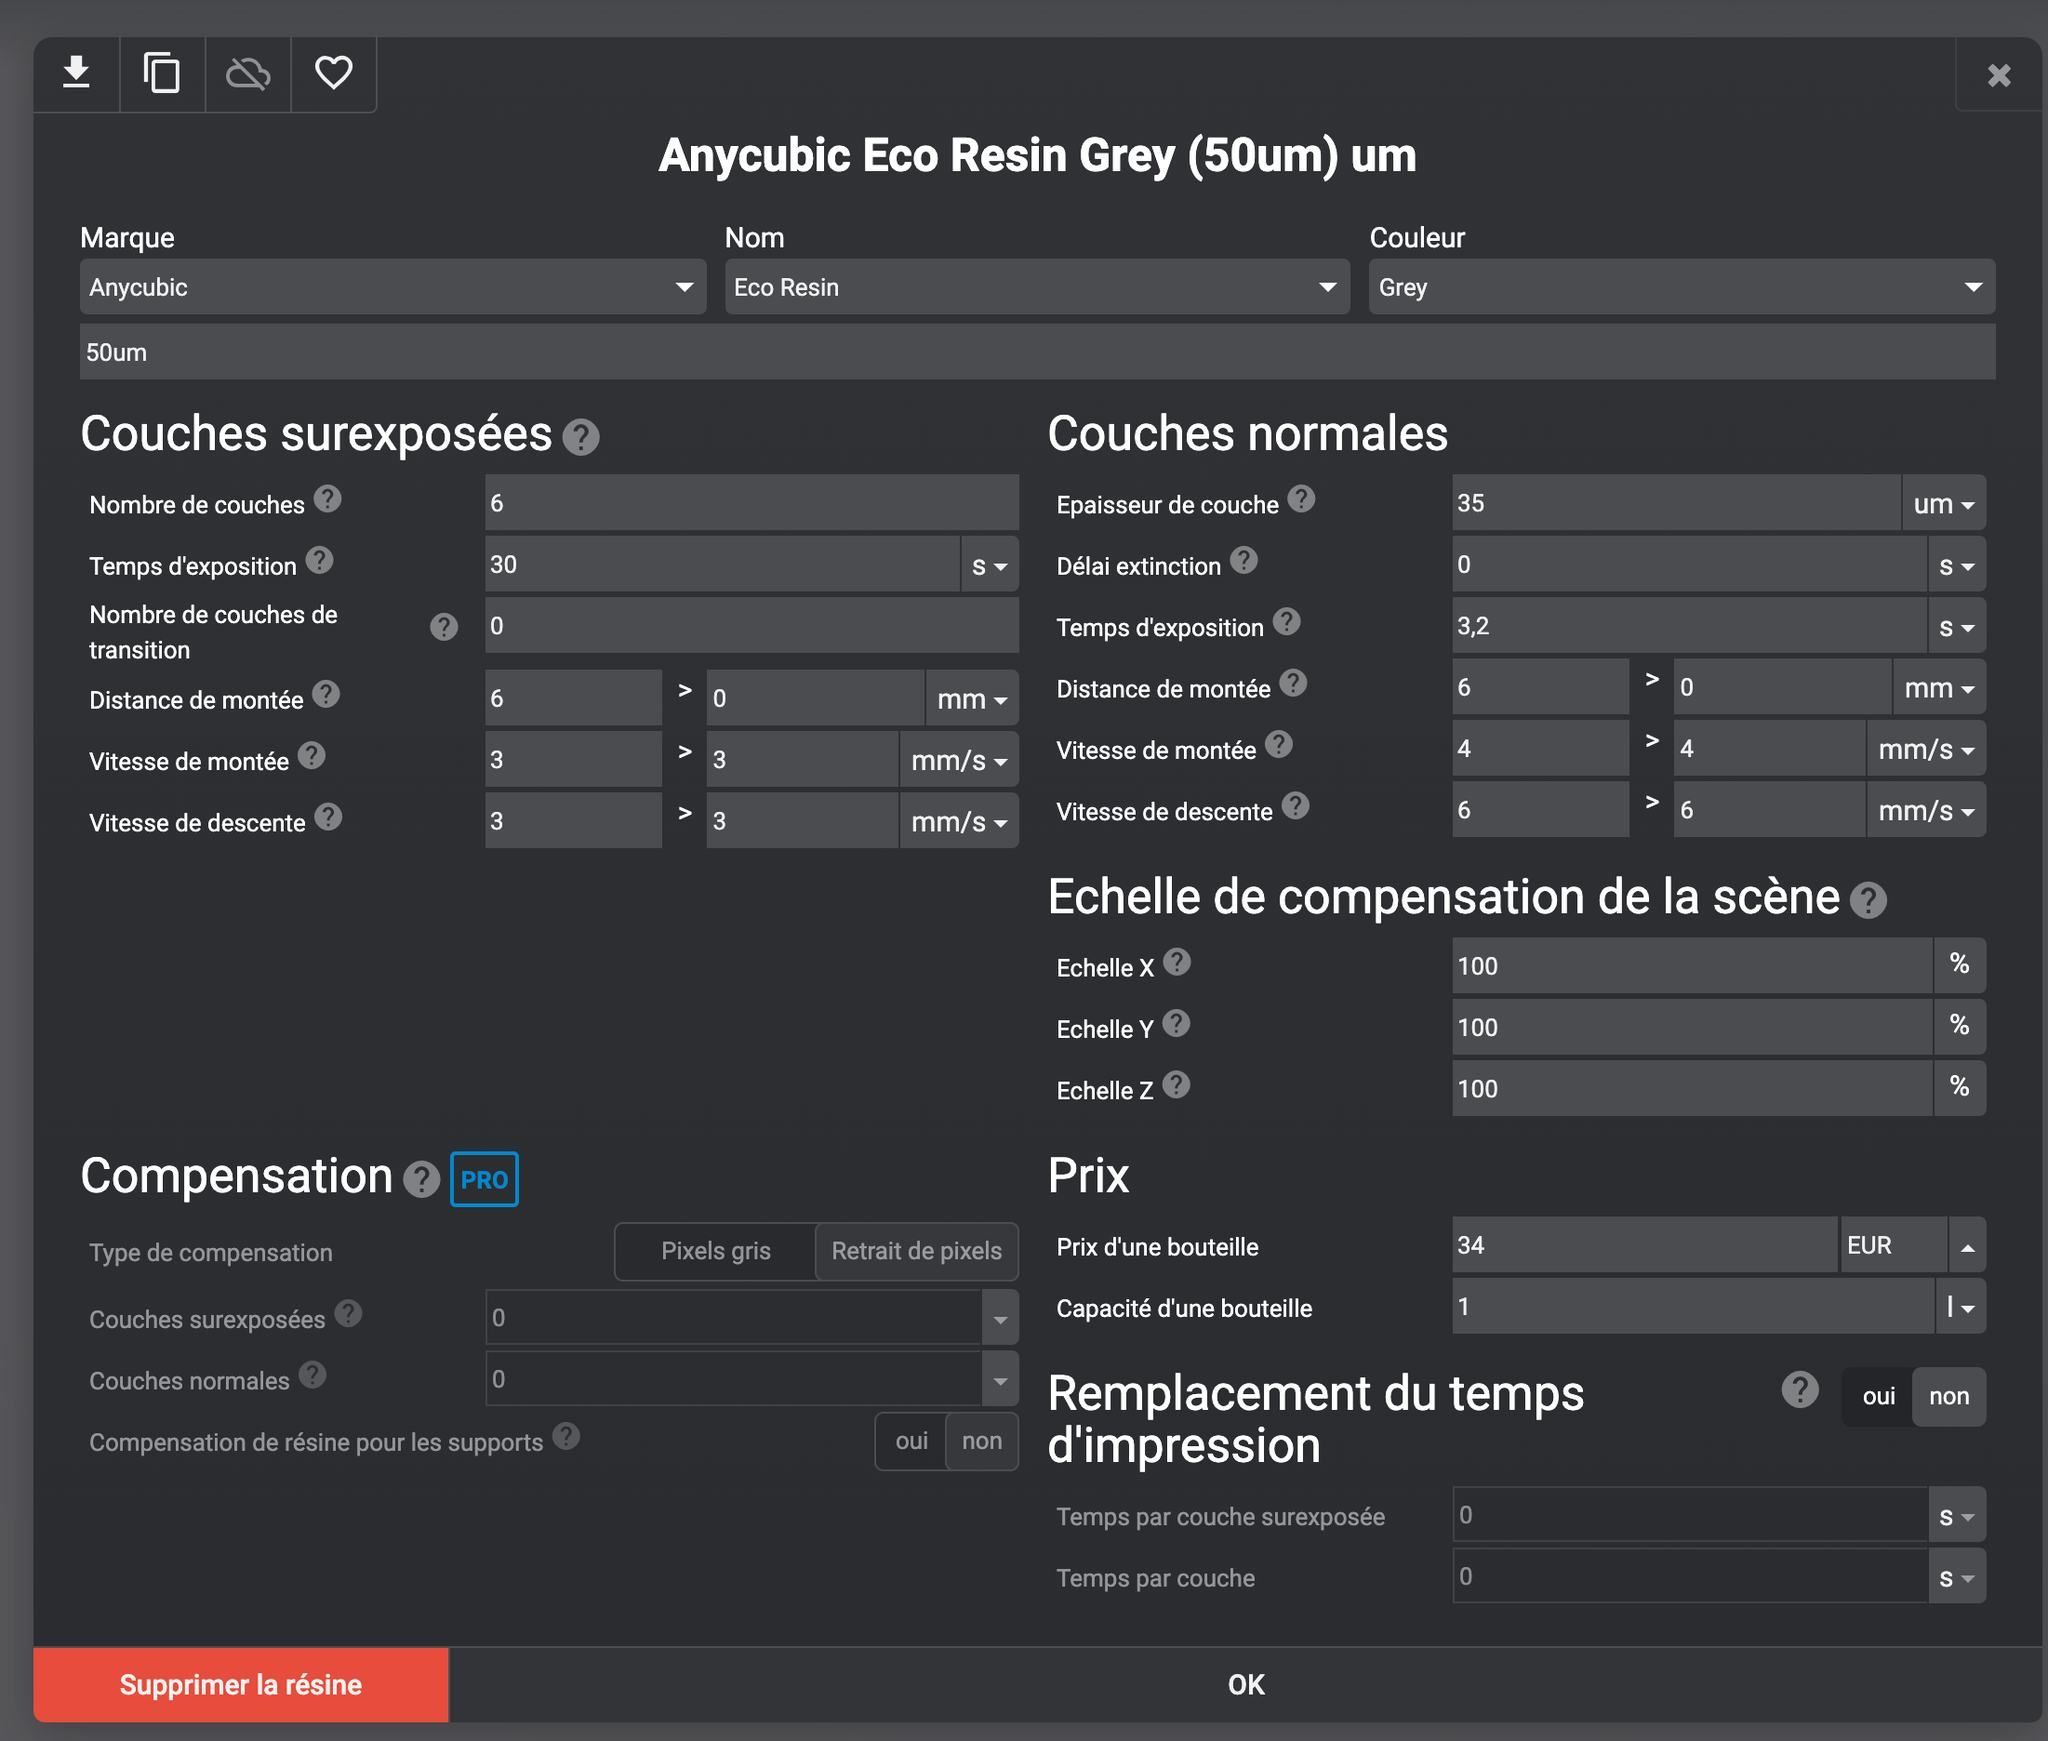Show help for Nombre de couches de transition

click(444, 627)
